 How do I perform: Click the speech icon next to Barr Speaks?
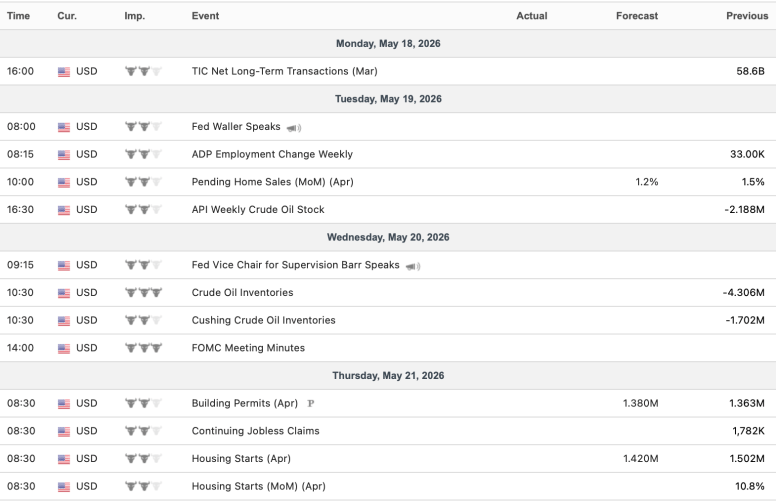[412, 266]
